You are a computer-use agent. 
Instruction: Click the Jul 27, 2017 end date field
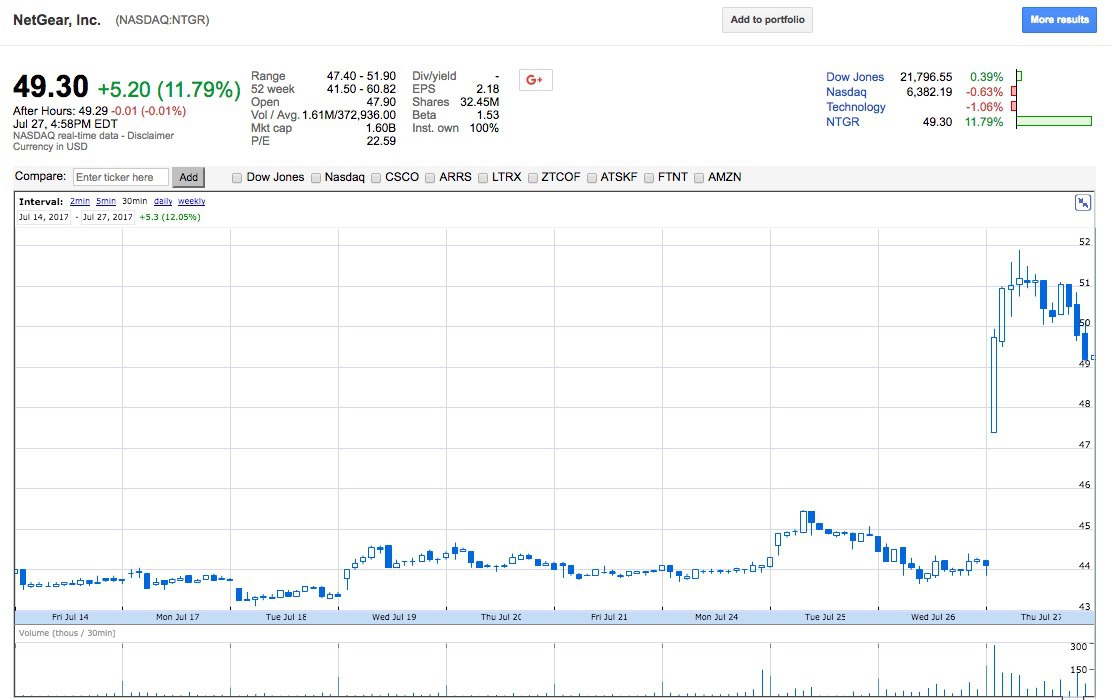click(107, 217)
